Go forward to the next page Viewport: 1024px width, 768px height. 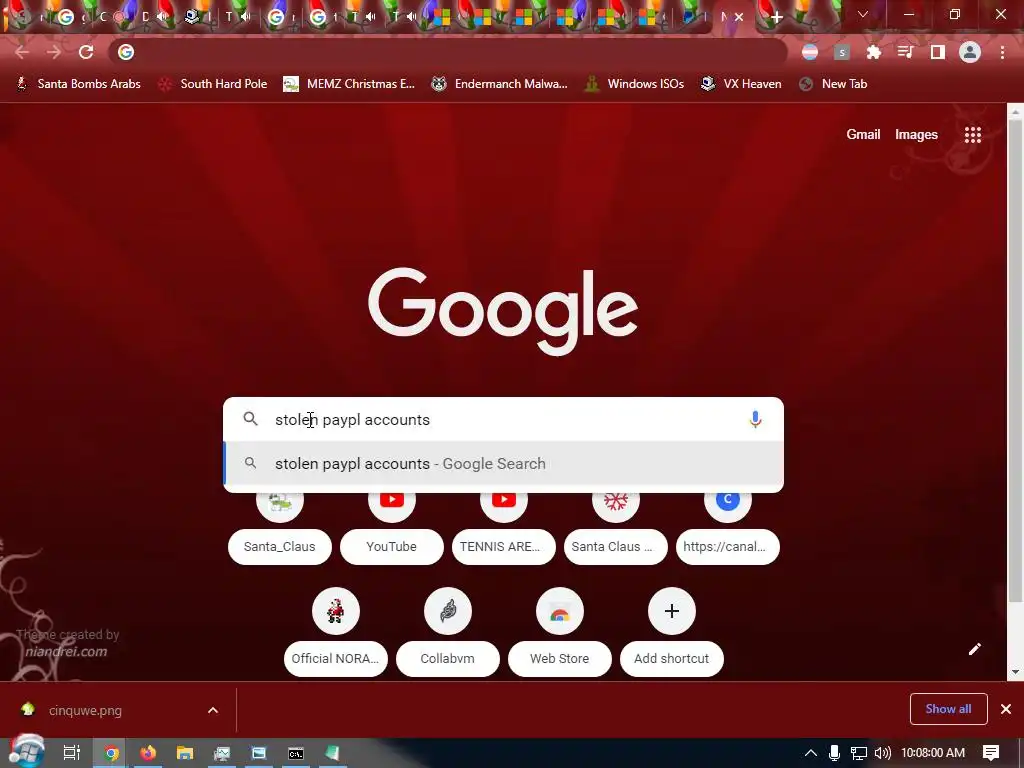coord(54,52)
